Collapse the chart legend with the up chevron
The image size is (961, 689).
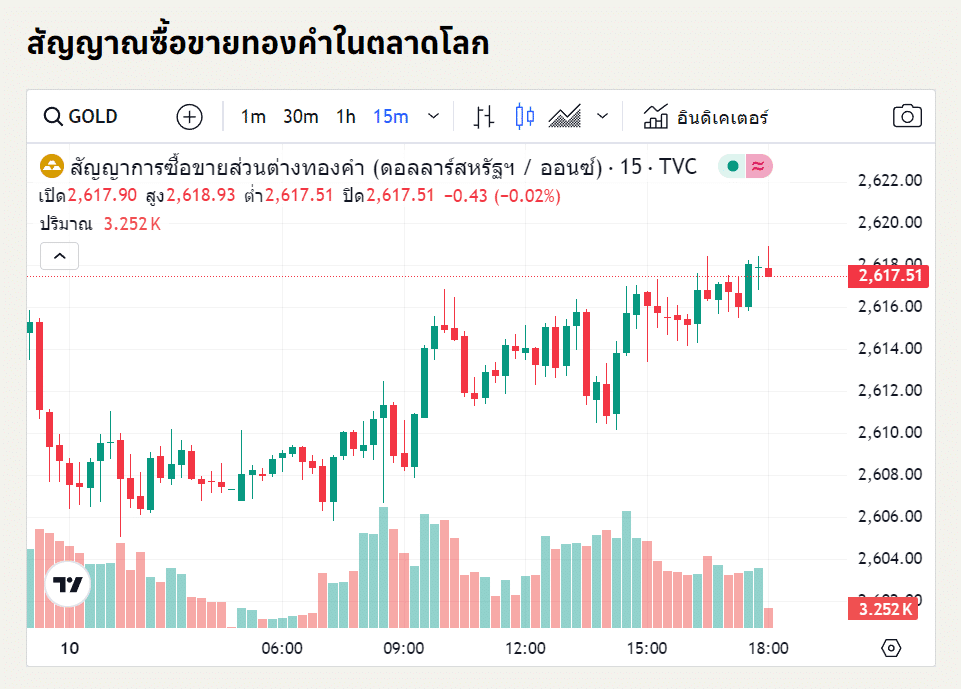point(59,256)
